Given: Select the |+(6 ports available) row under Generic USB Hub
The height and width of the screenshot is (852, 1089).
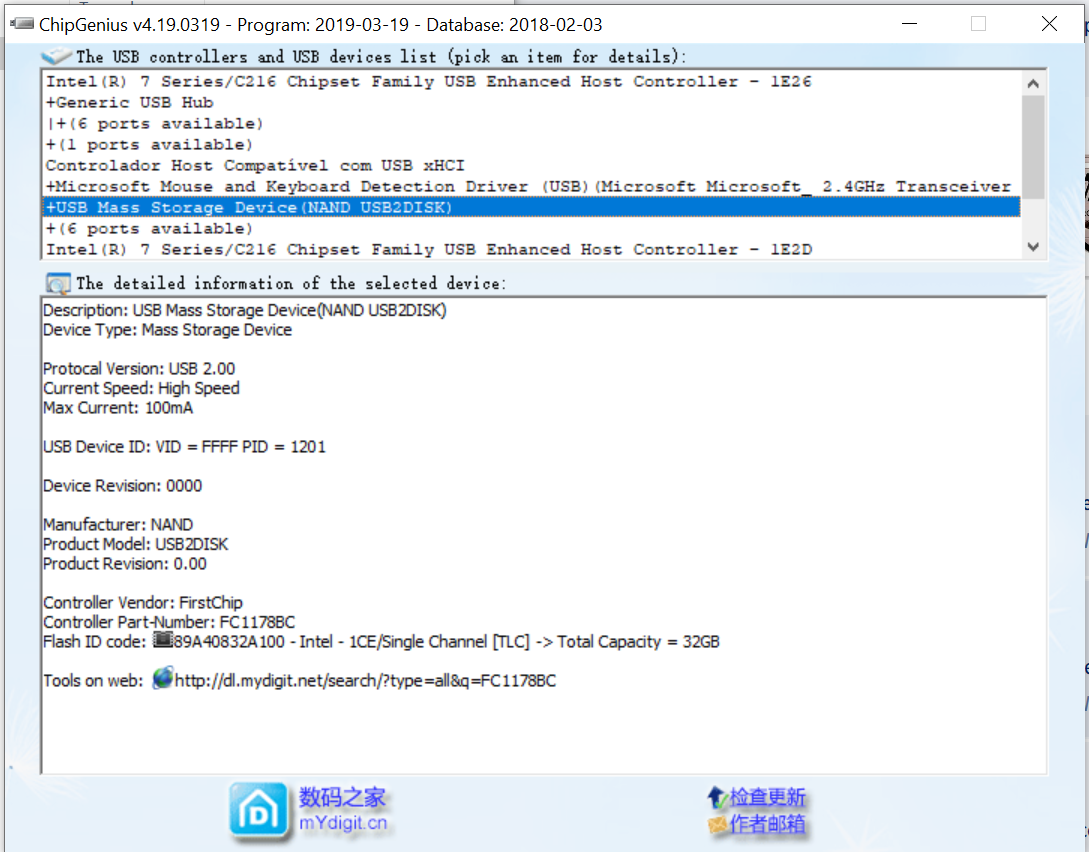Looking at the screenshot, I should click(x=531, y=124).
